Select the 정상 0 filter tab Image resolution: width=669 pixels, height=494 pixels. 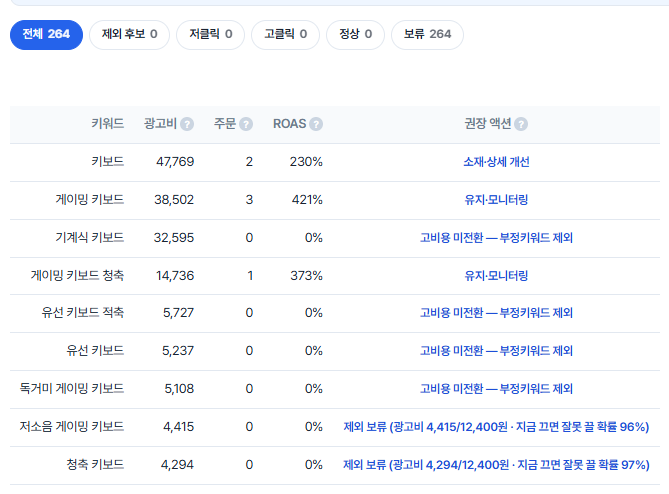point(355,35)
